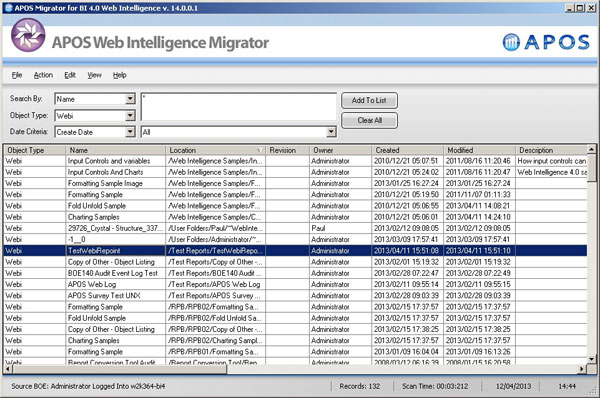Click the 14:44 time in status bar
This screenshot has height=398, width=600.
tap(567, 386)
